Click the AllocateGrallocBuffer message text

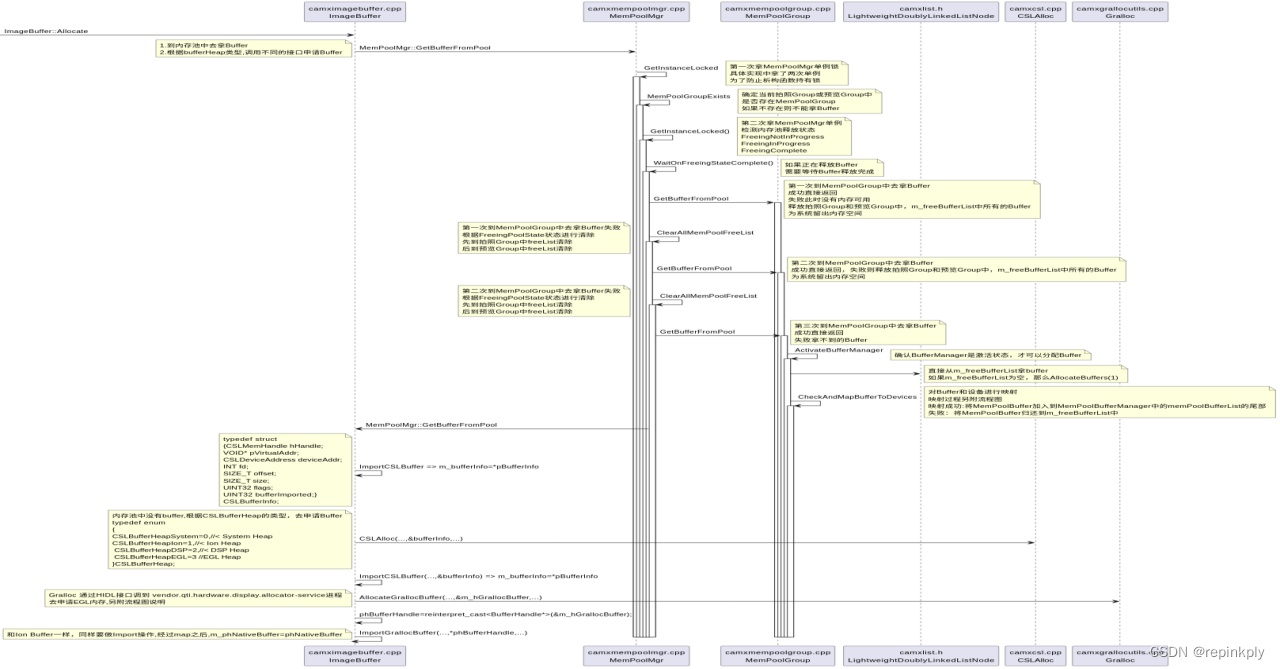450,596
